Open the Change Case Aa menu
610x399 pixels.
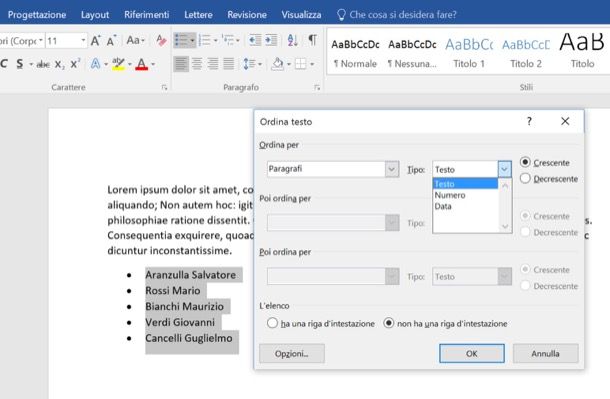135,40
